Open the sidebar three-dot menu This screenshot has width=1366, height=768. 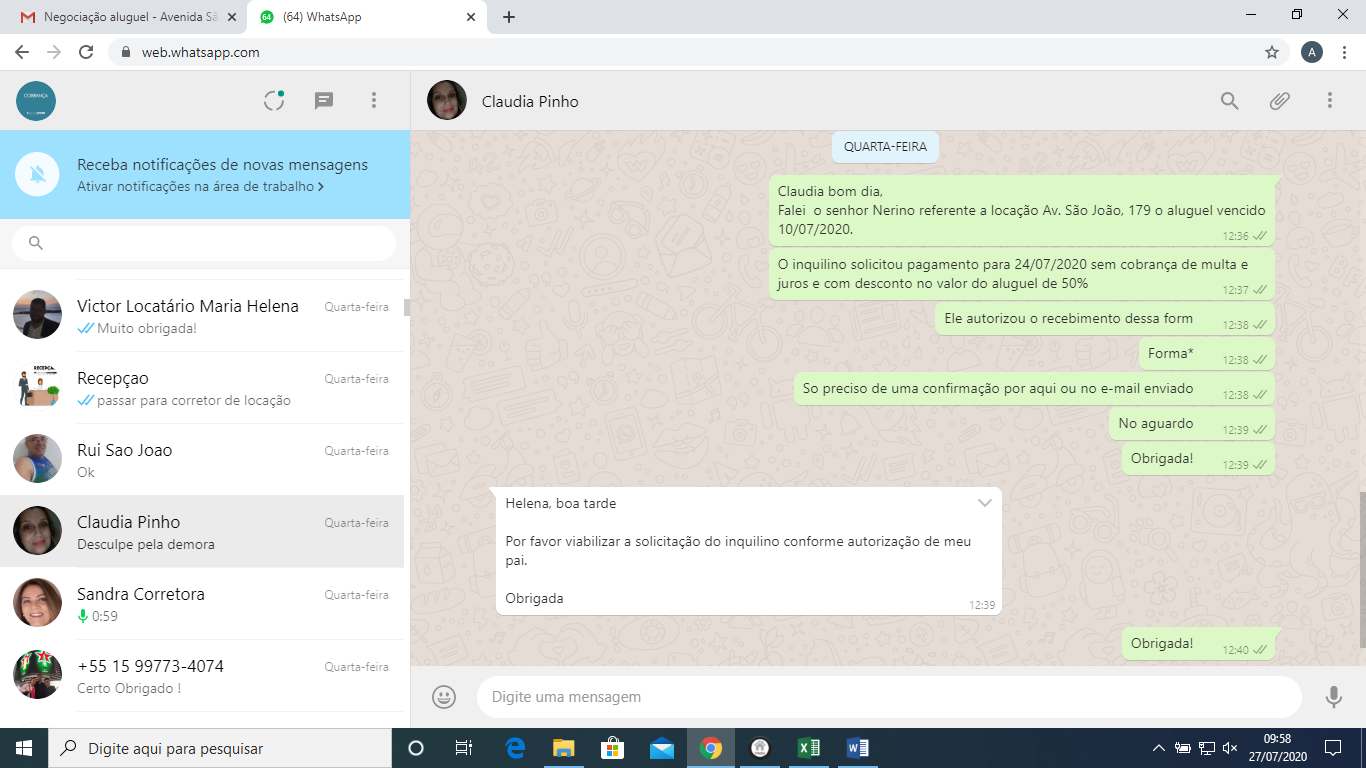tap(373, 100)
